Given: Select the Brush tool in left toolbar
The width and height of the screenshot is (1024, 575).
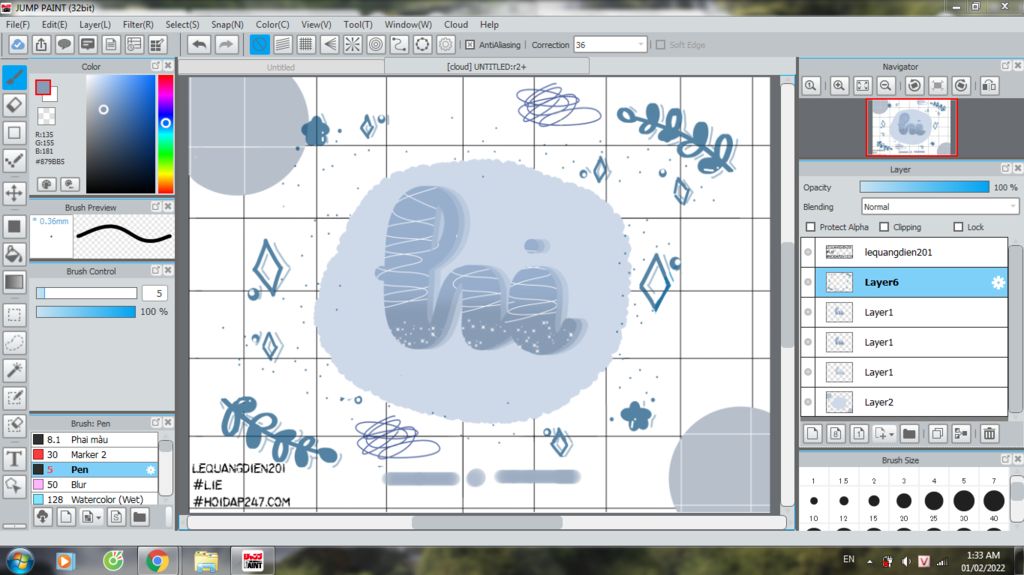Looking at the screenshot, I should click(x=14, y=77).
